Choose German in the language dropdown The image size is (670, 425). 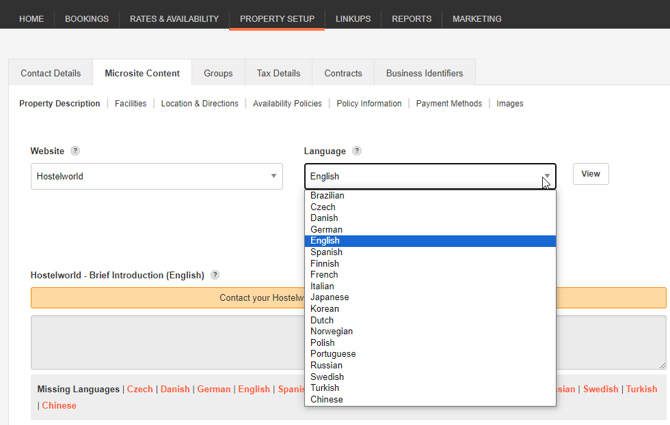pyautogui.click(x=326, y=229)
